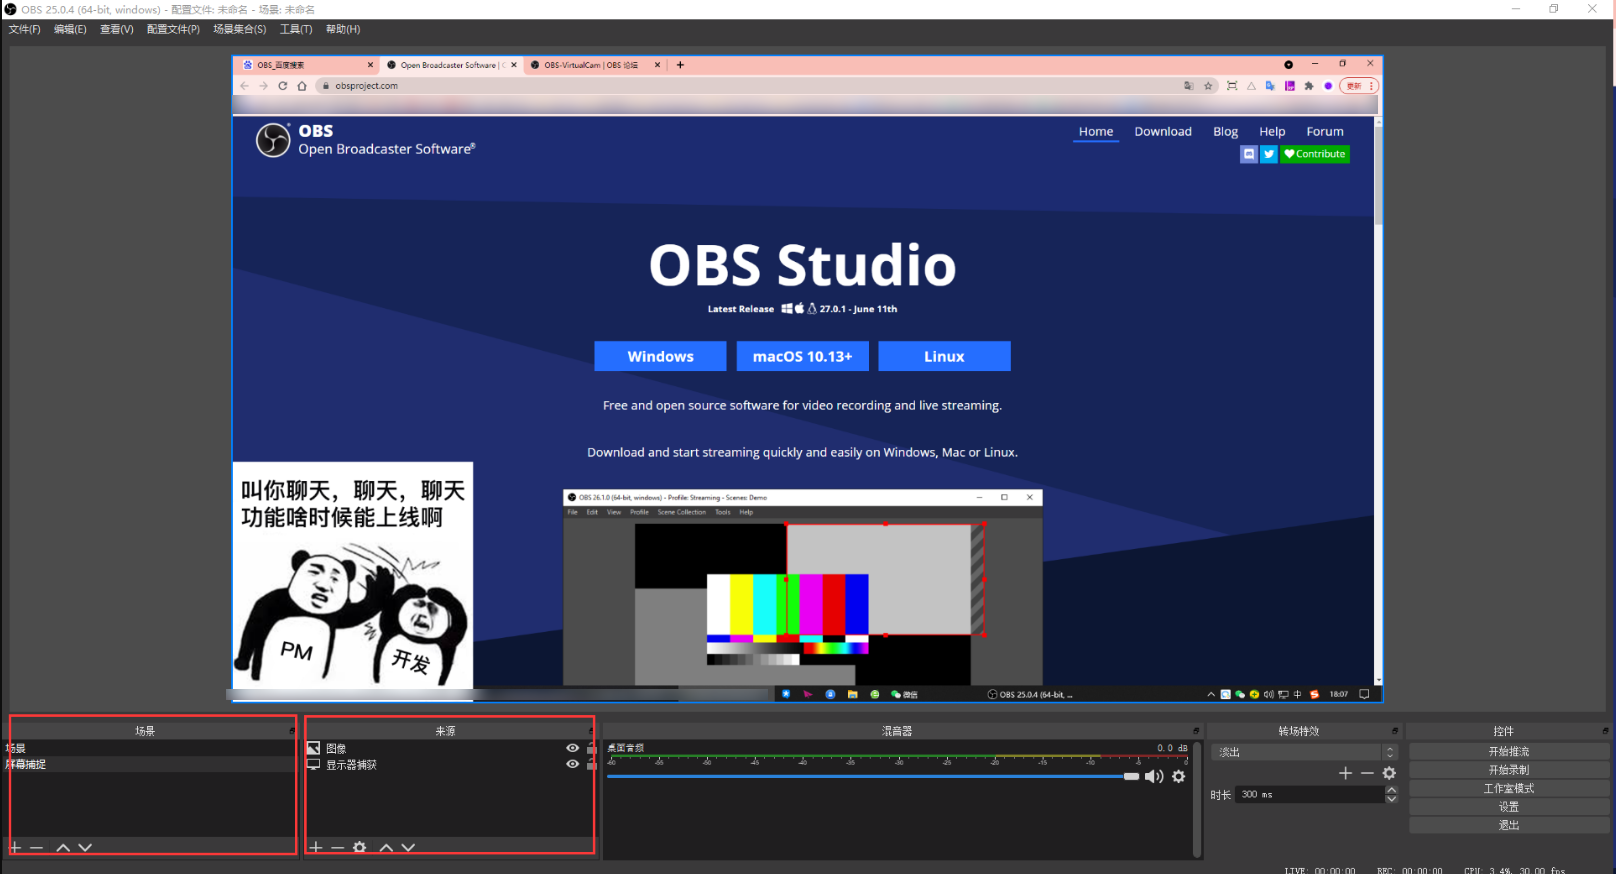Image resolution: width=1616 pixels, height=874 pixels.
Task: Undock the 来源 panel via float icon
Action: [592, 731]
